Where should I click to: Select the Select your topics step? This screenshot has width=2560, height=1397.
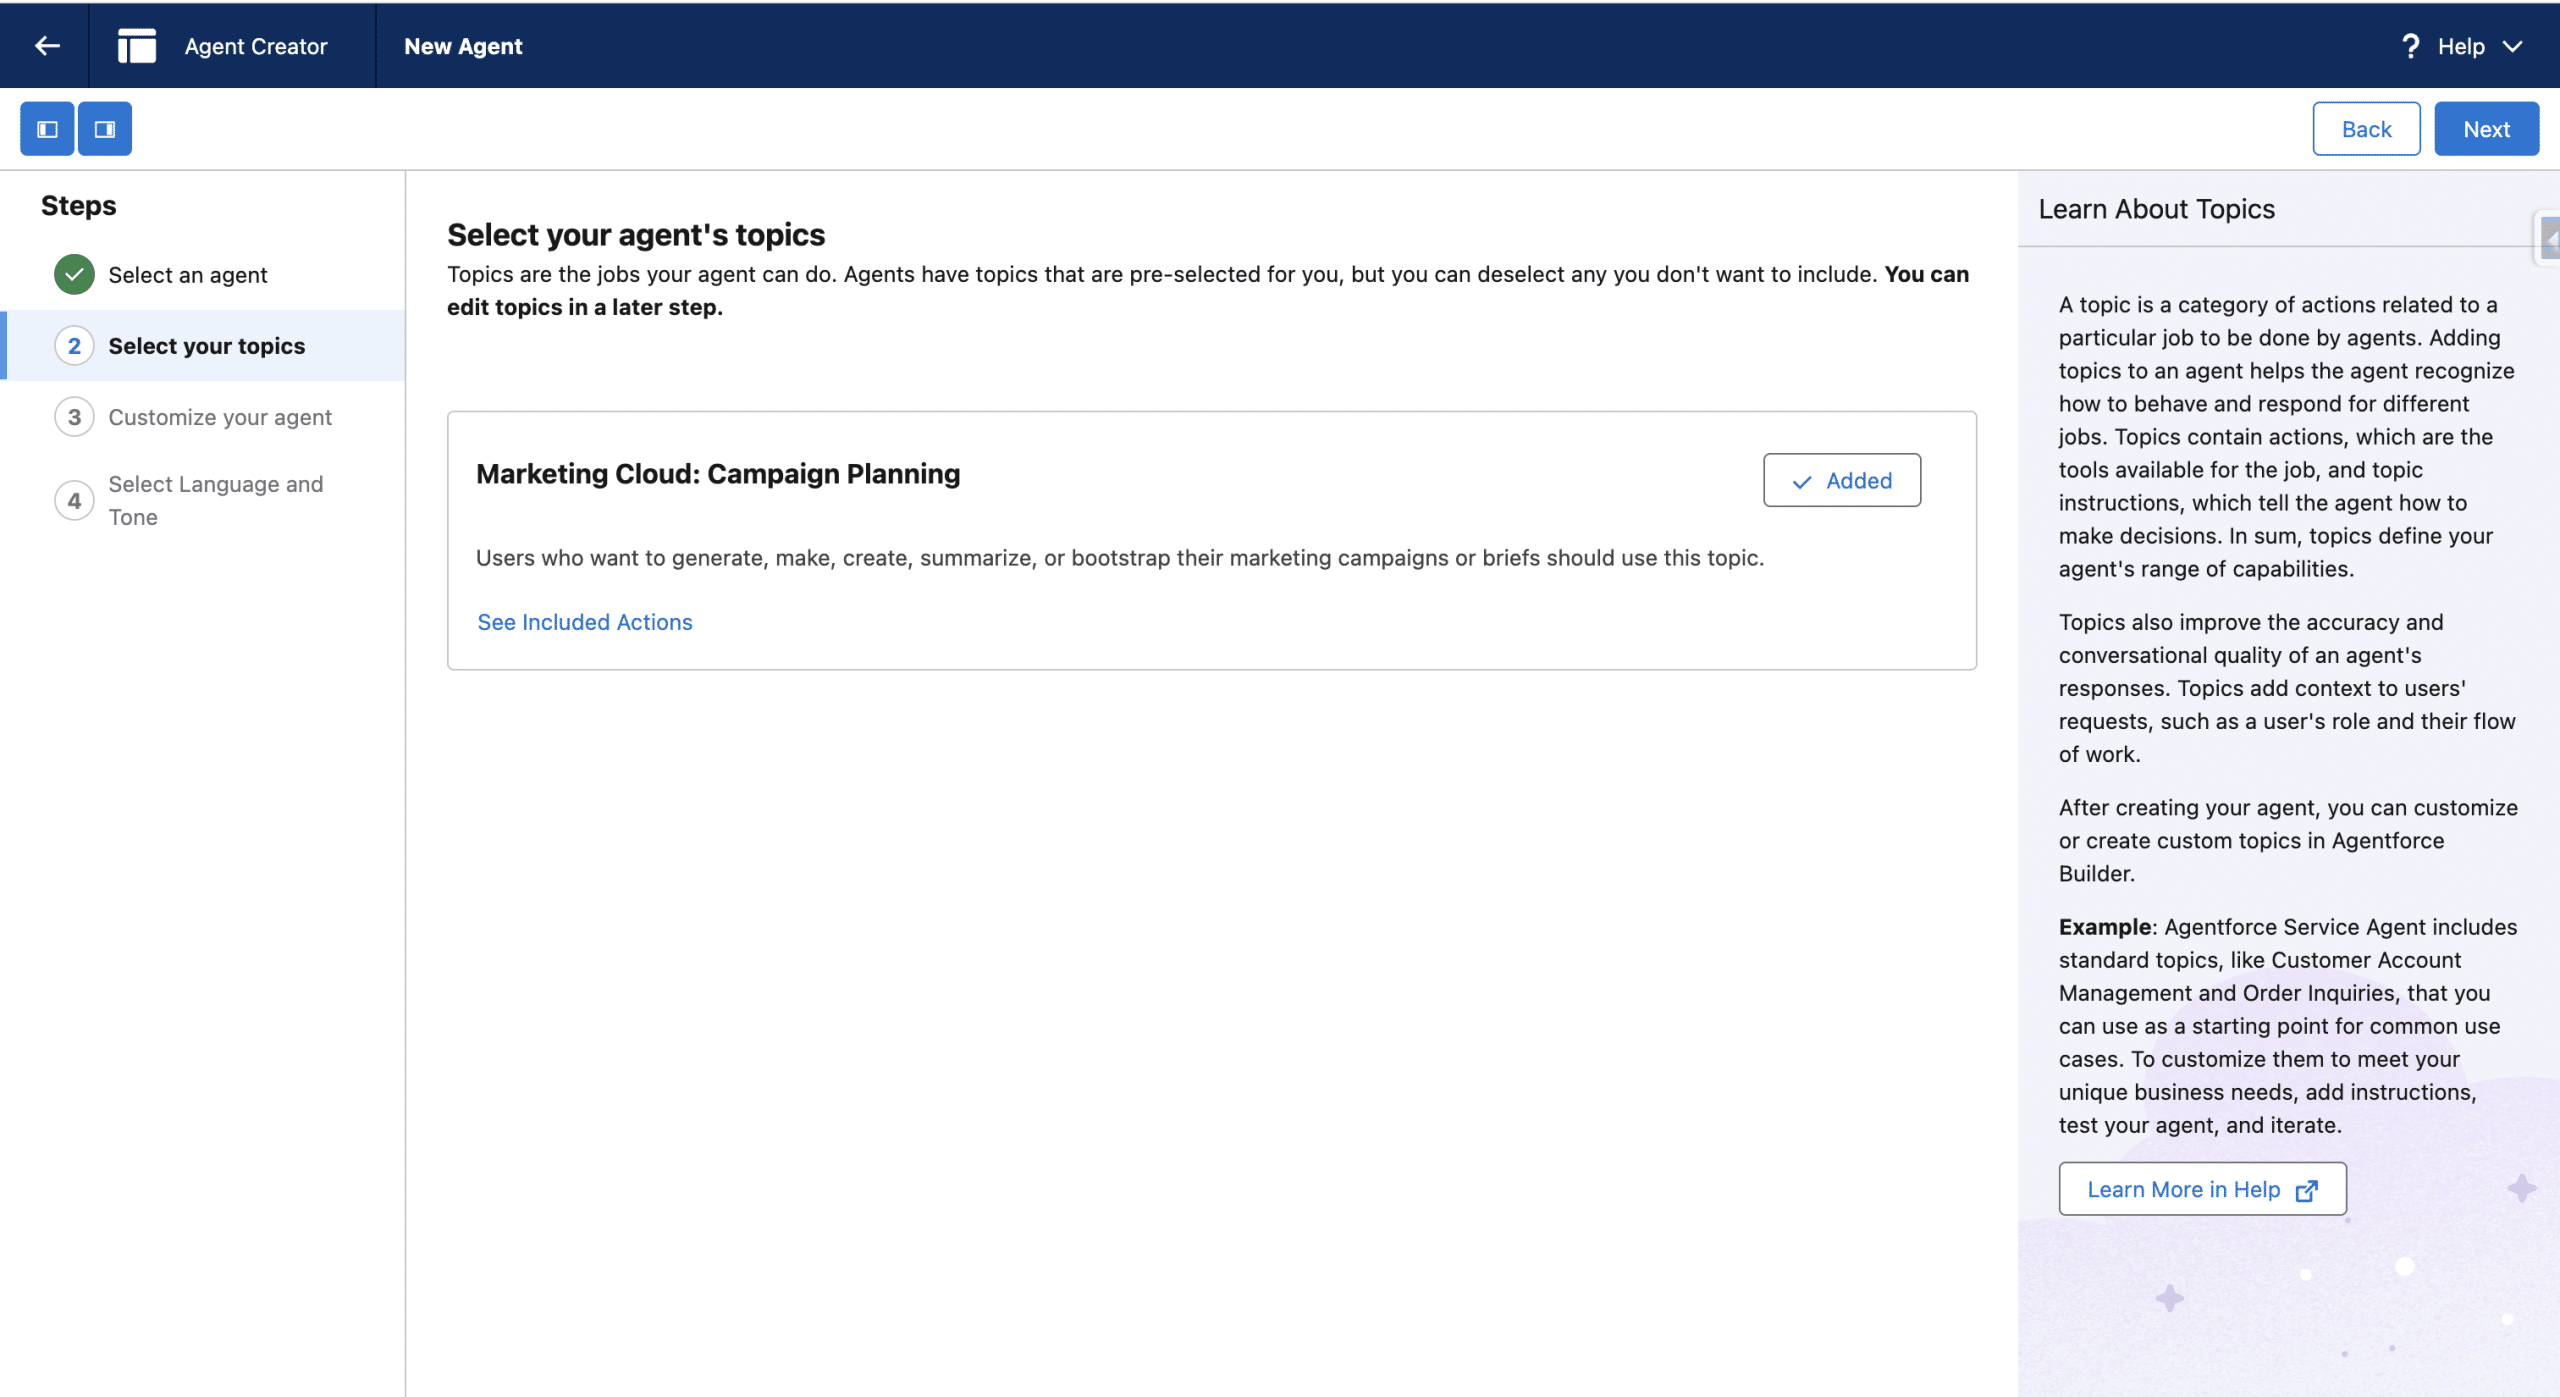point(206,346)
